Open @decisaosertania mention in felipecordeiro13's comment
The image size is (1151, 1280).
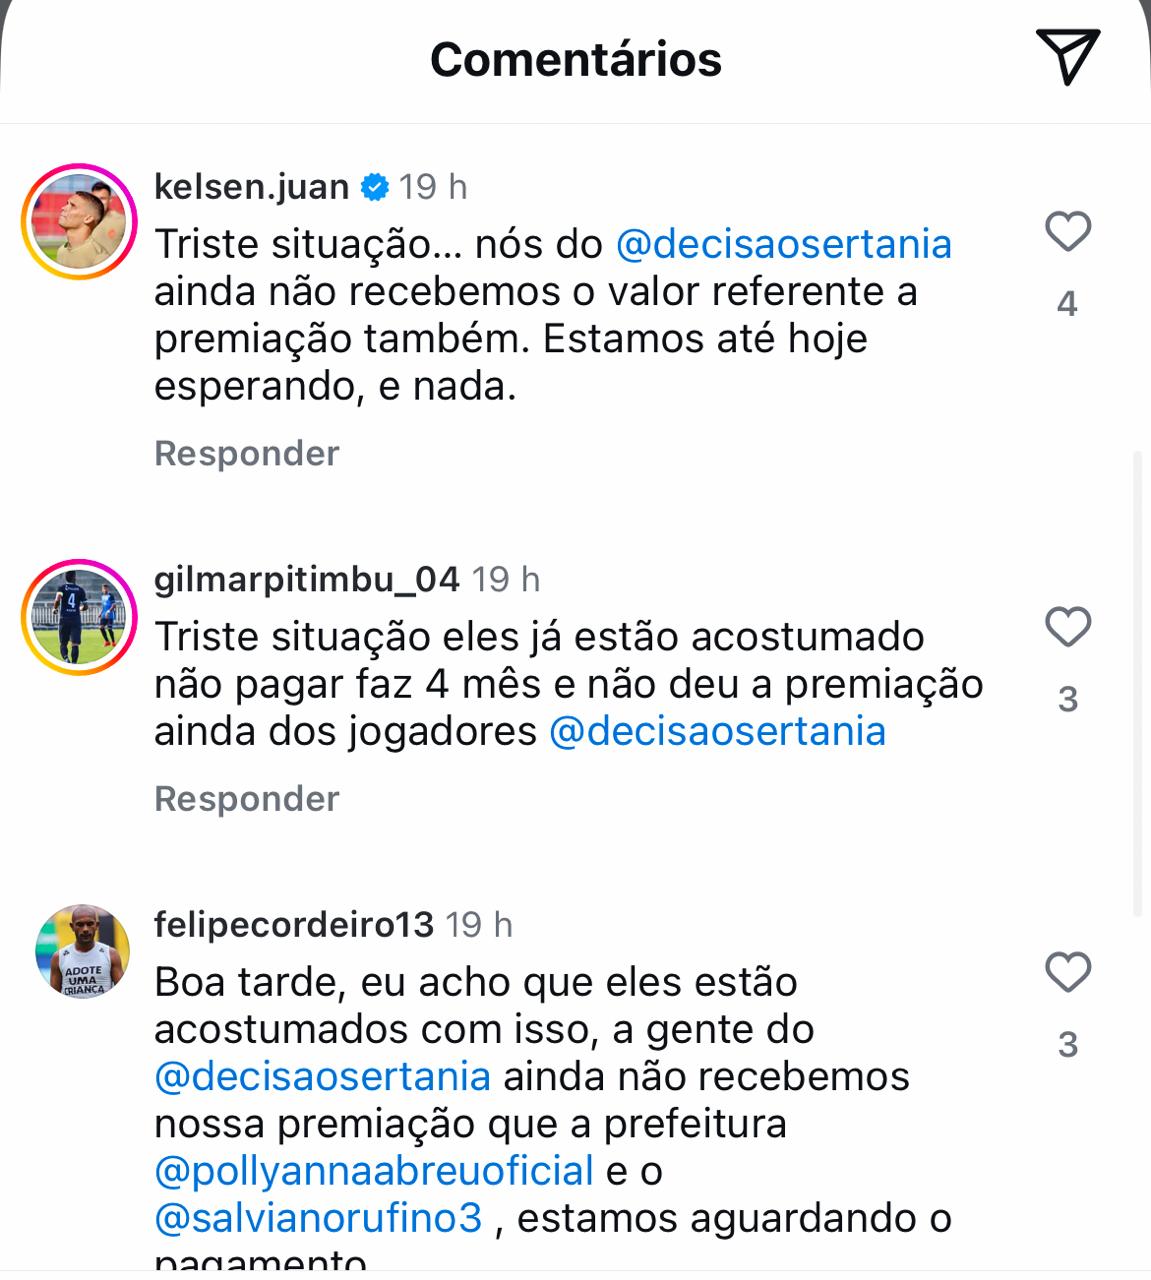323,1076
